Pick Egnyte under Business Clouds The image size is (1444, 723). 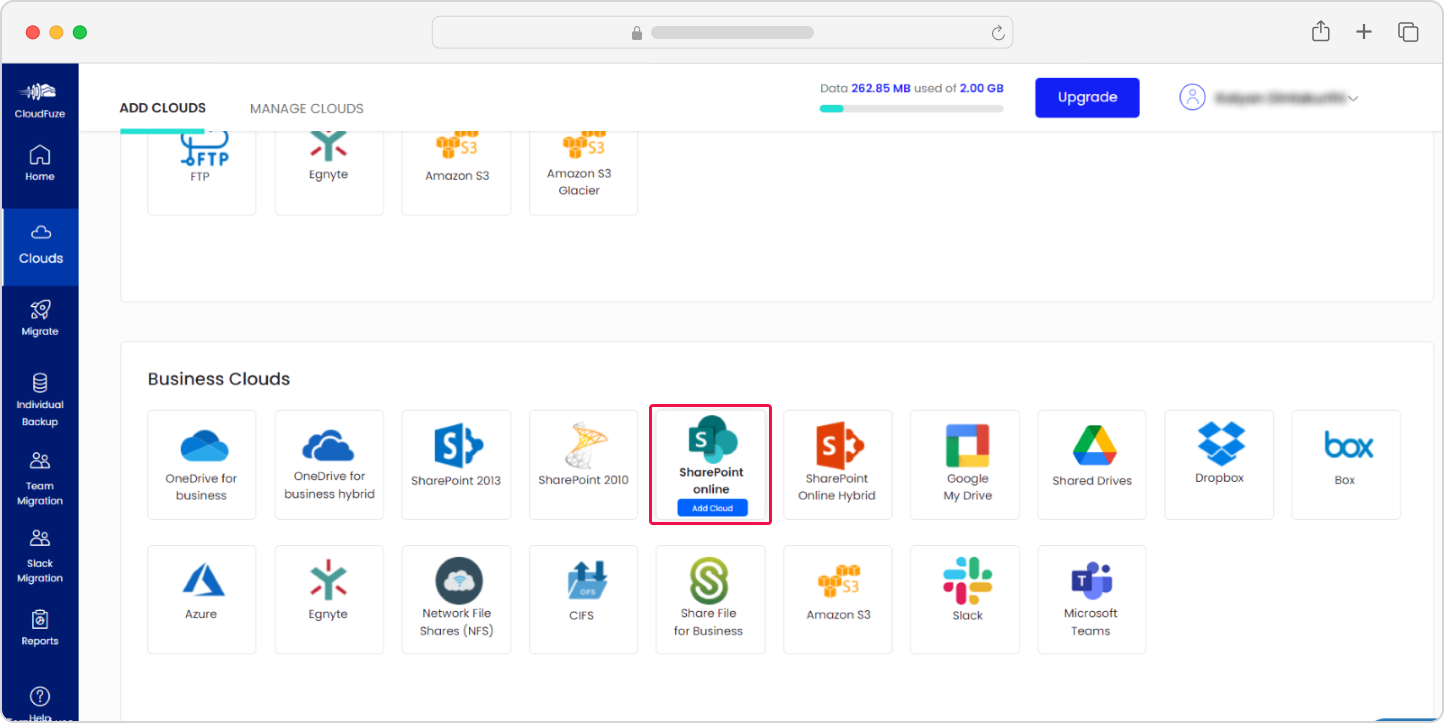(329, 600)
